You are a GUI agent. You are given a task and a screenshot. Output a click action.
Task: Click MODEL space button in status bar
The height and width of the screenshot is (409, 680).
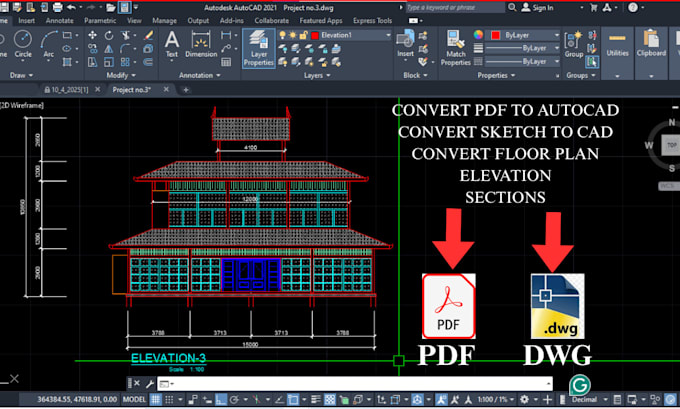click(x=134, y=399)
